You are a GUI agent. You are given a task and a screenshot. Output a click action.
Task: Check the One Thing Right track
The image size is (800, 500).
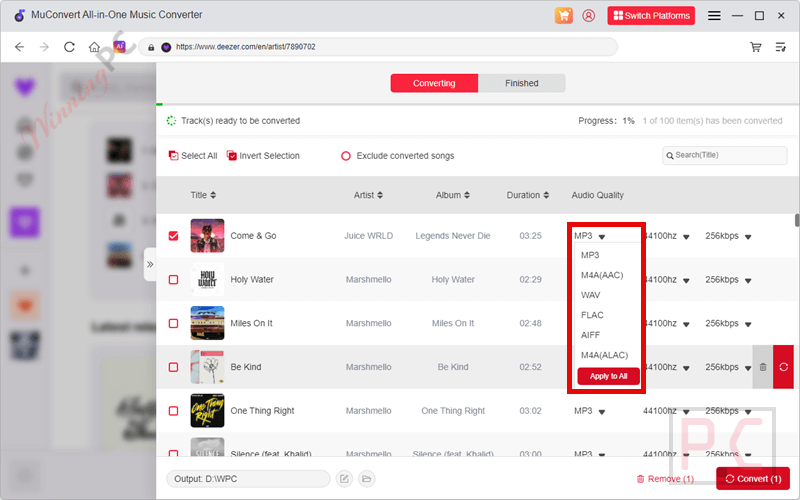[x=173, y=411]
